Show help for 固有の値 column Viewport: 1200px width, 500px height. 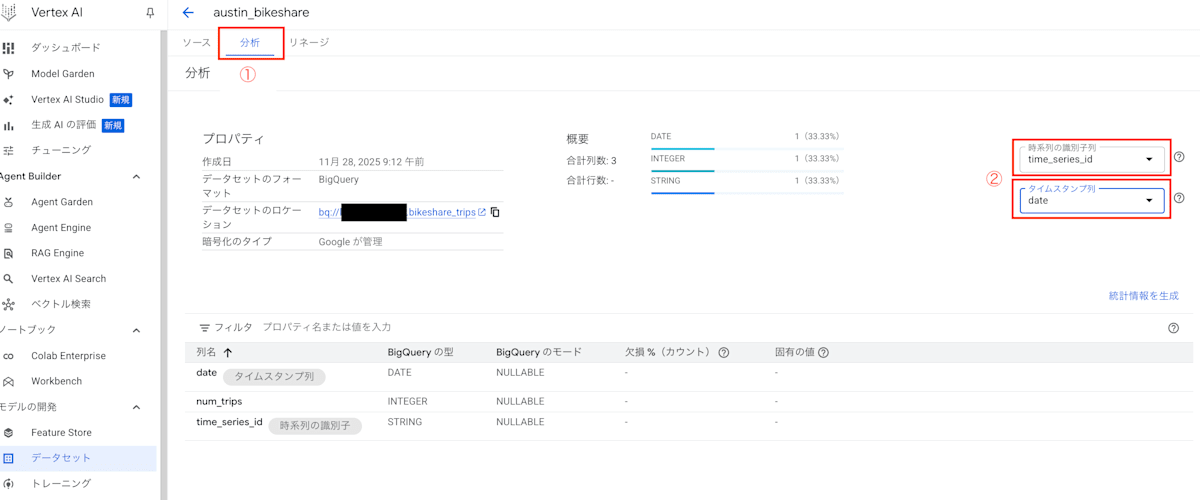[x=823, y=353]
